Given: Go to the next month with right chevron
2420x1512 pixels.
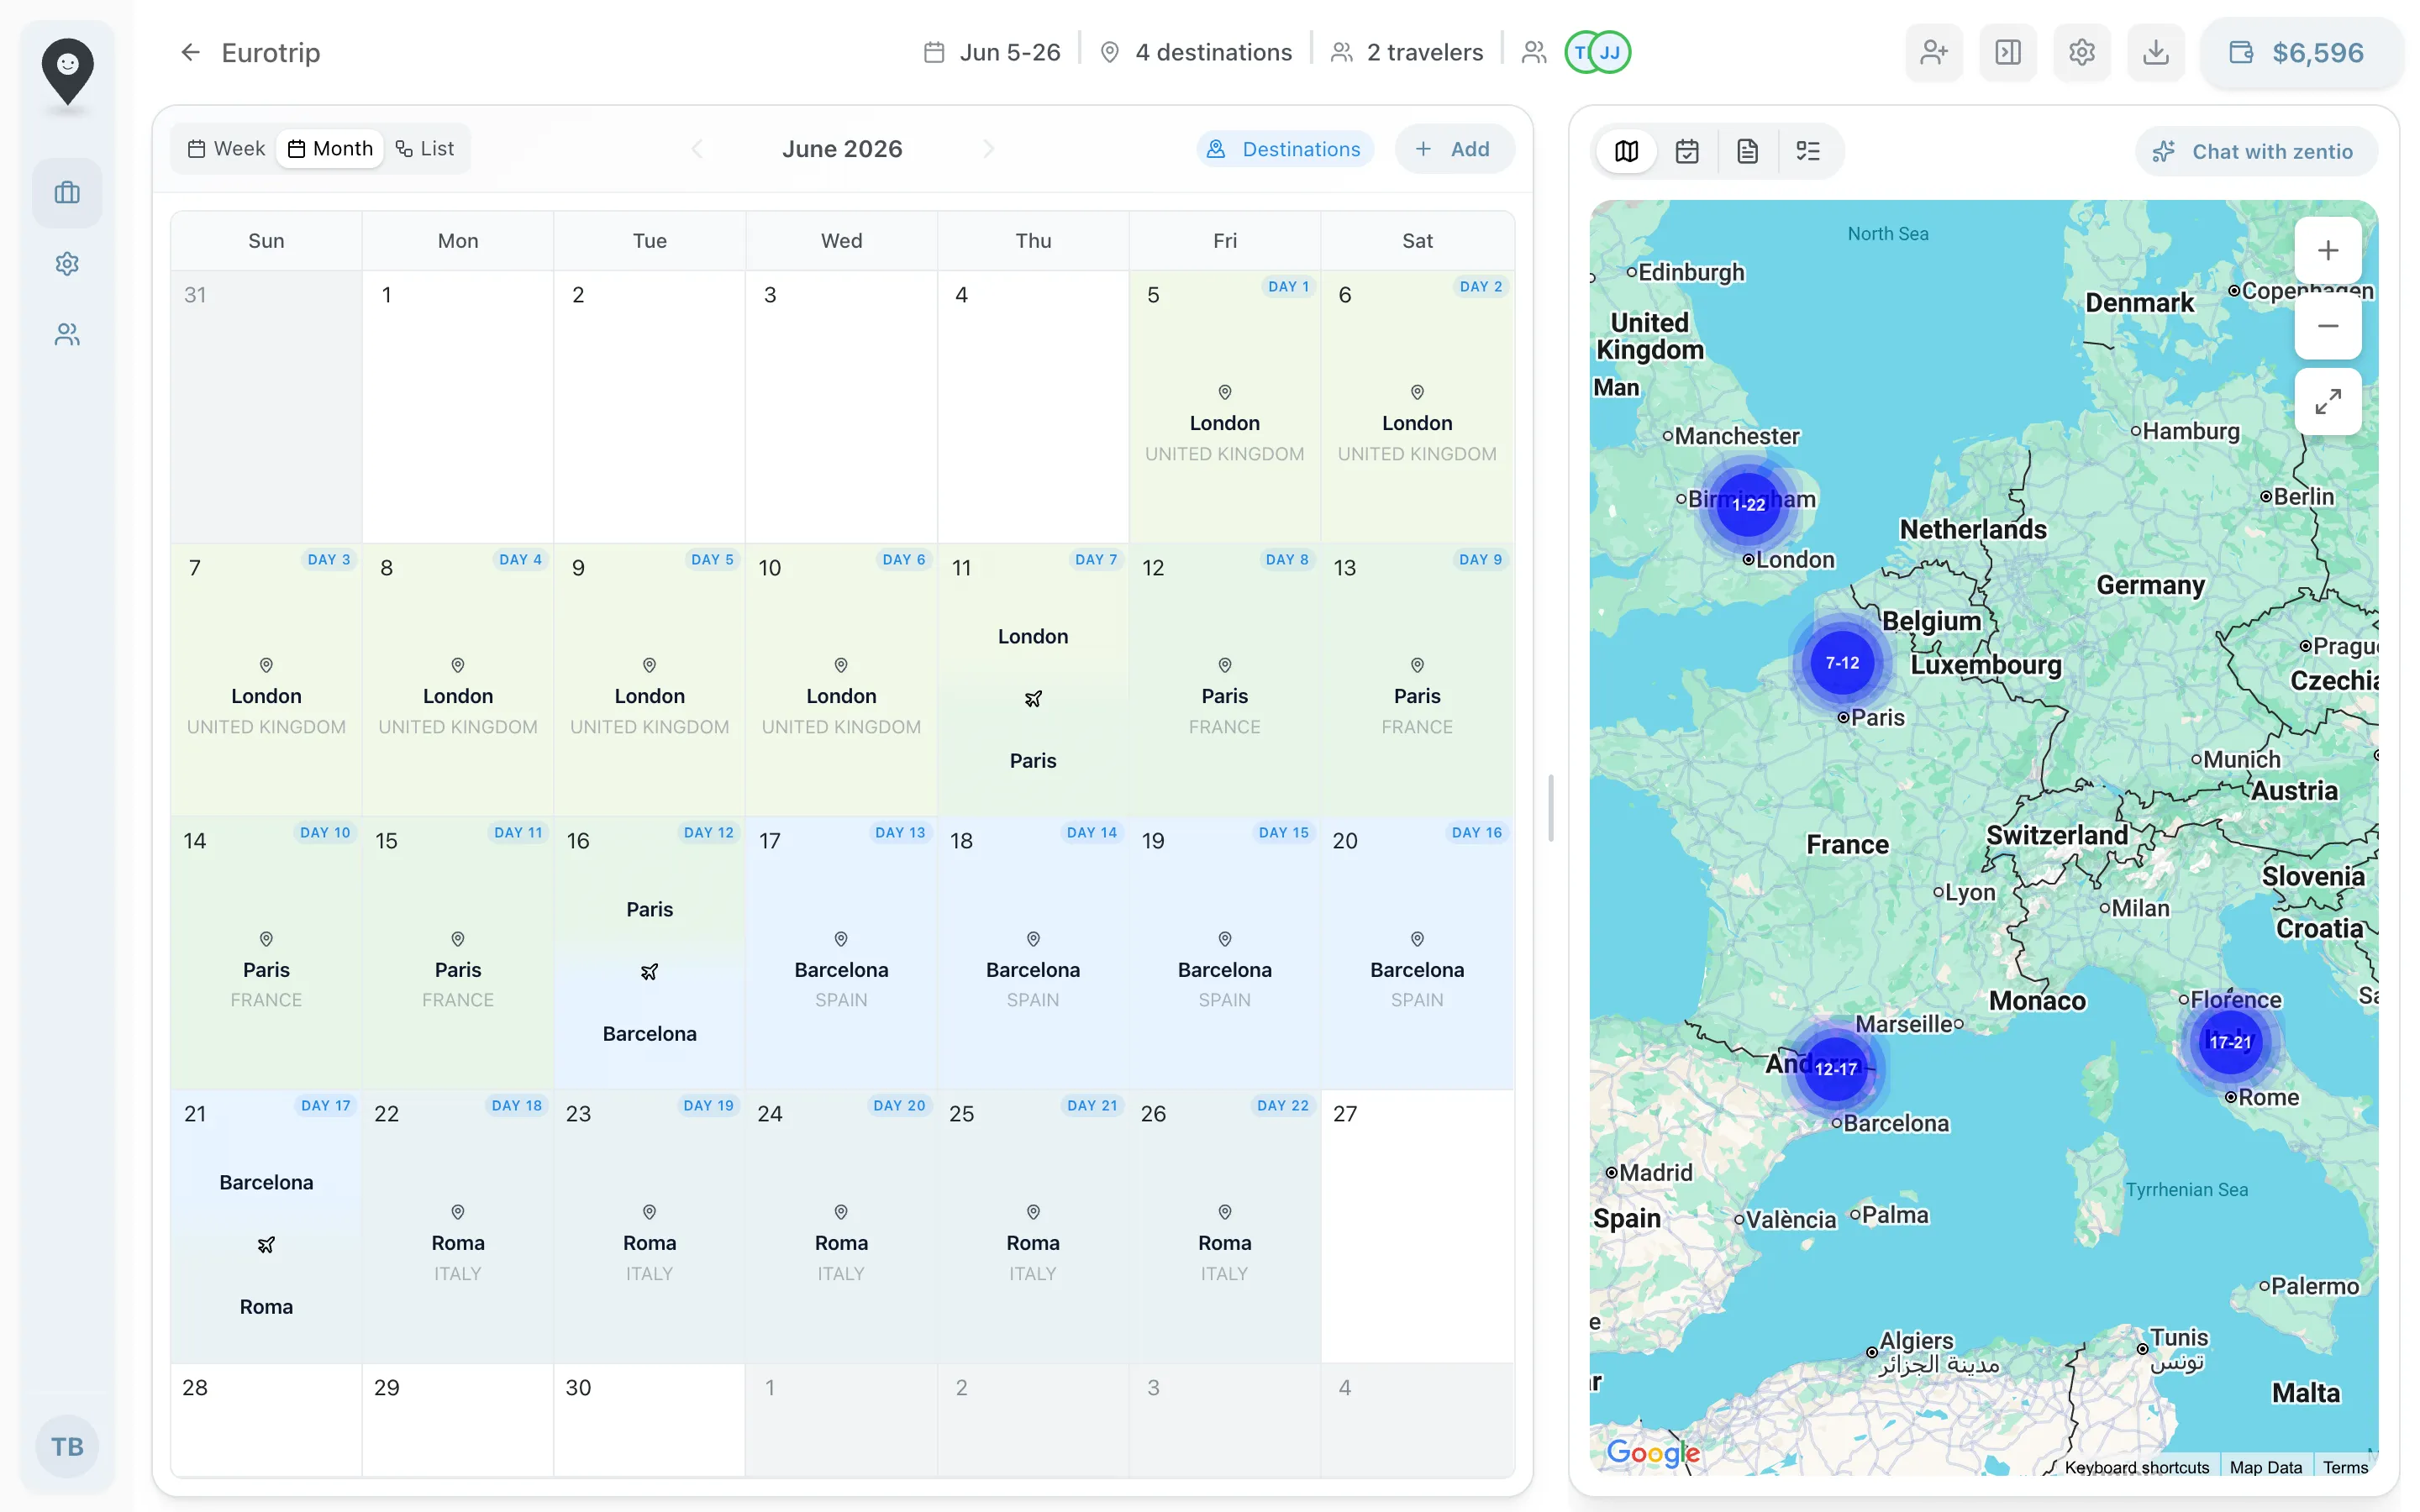Looking at the screenshot, I should (x=988, y=148).
